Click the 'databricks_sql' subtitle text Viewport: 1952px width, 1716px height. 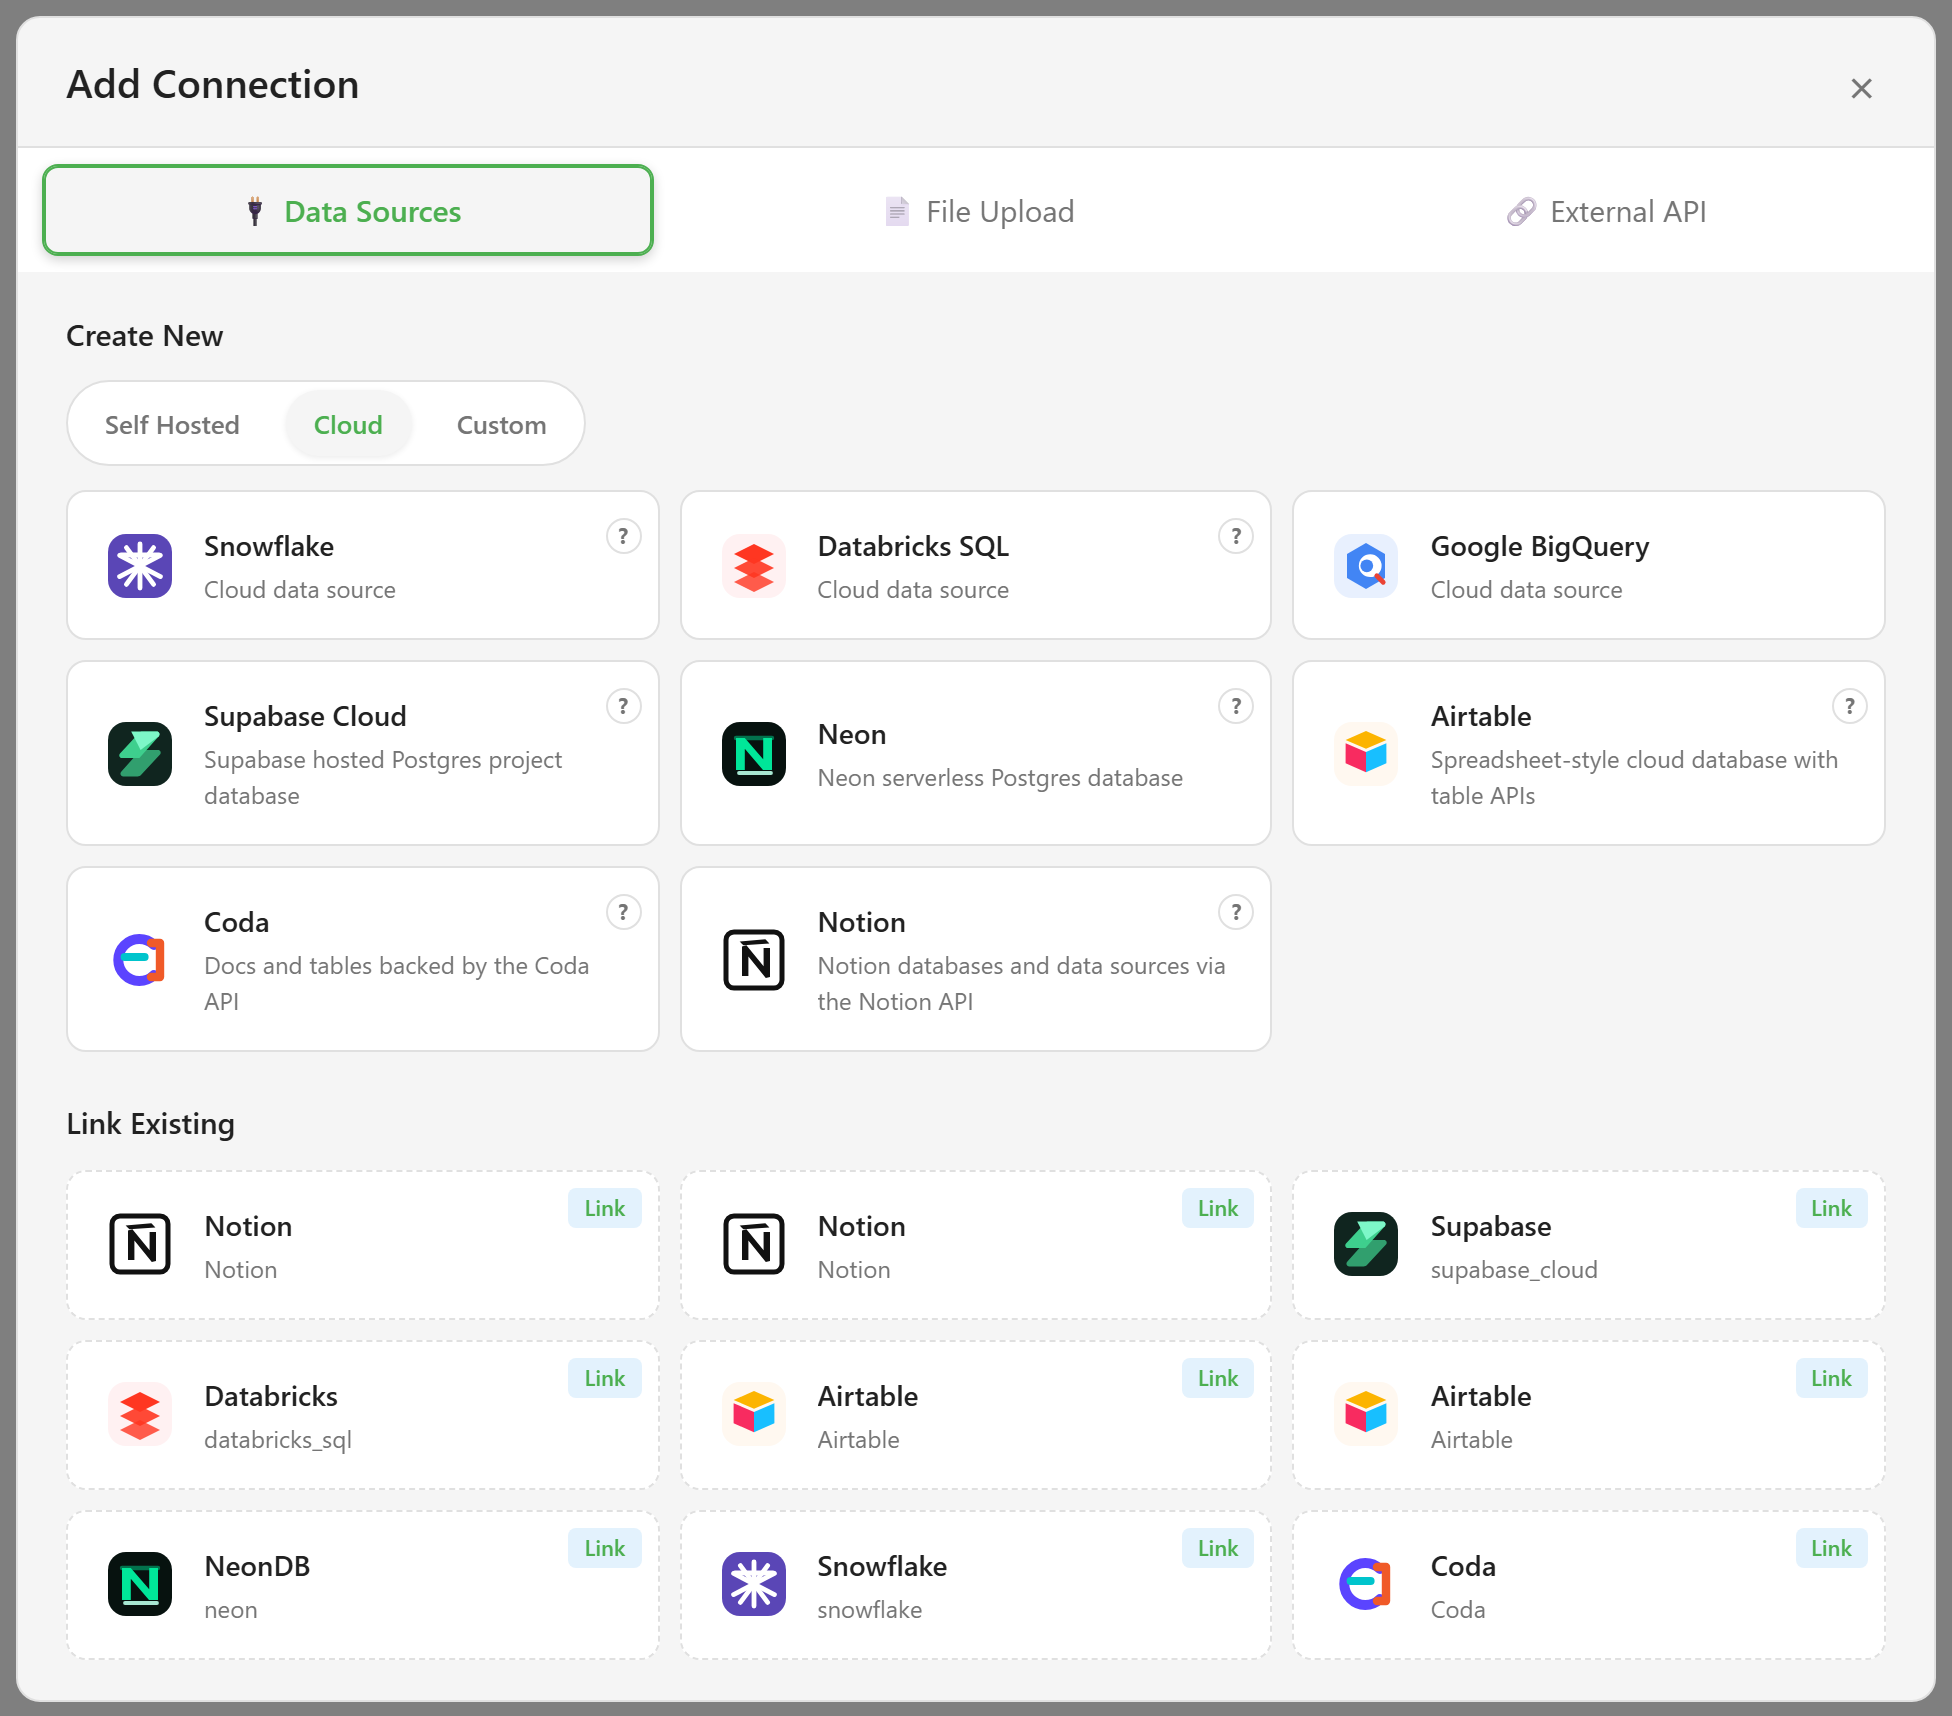(278, 1440)
